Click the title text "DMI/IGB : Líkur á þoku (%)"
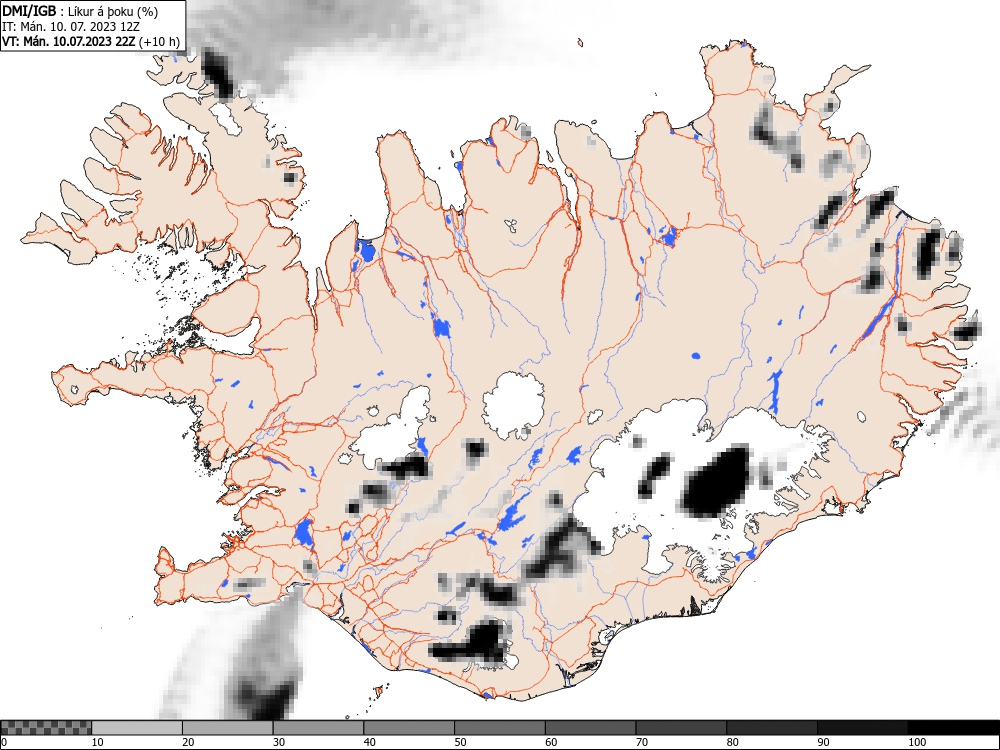 click(x=80, y=11)
